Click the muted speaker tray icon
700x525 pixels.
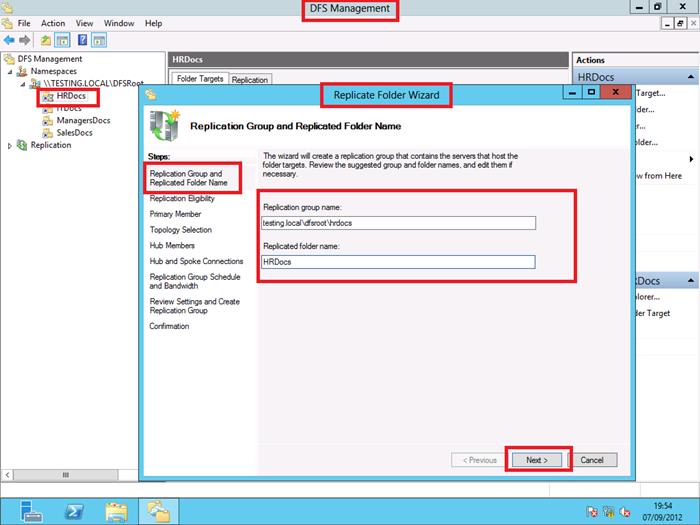tap(625, 512)
